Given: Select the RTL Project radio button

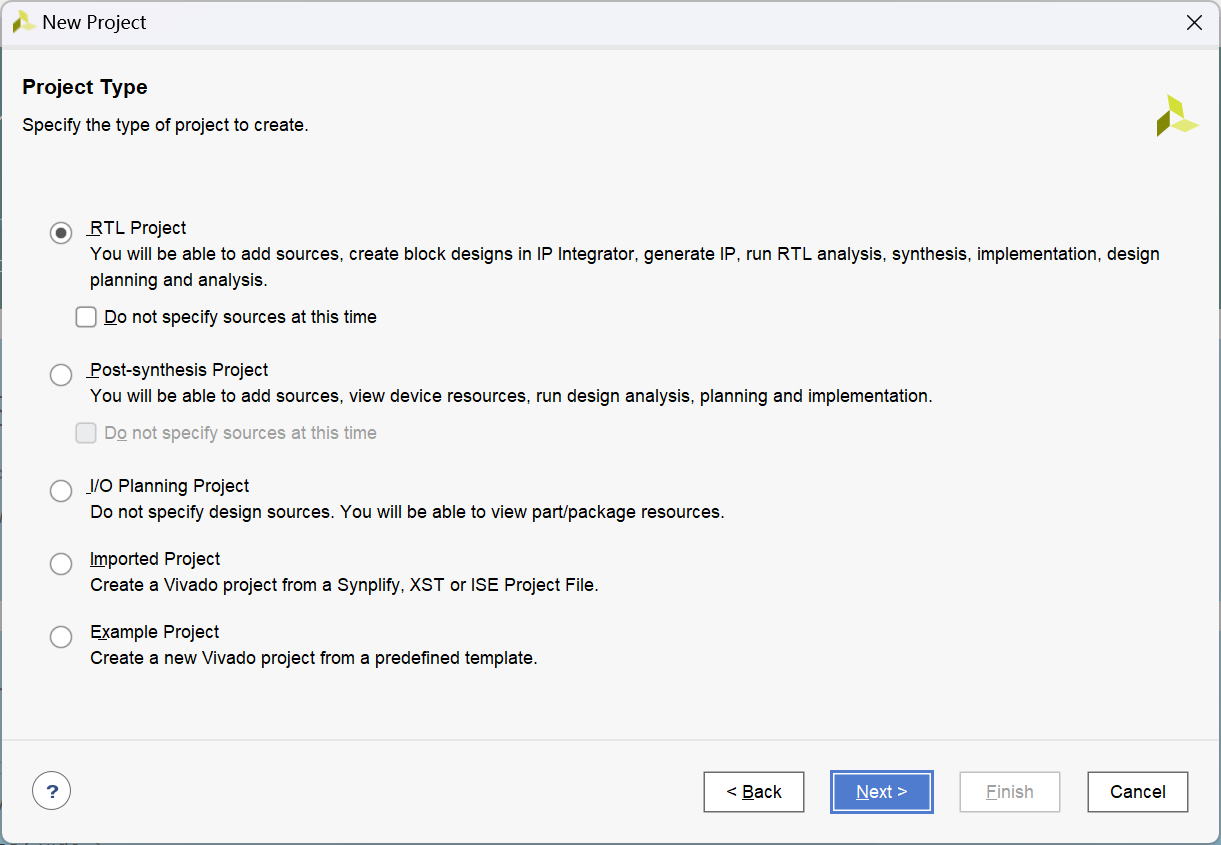Looking at the screenshot, I should 61,233.
